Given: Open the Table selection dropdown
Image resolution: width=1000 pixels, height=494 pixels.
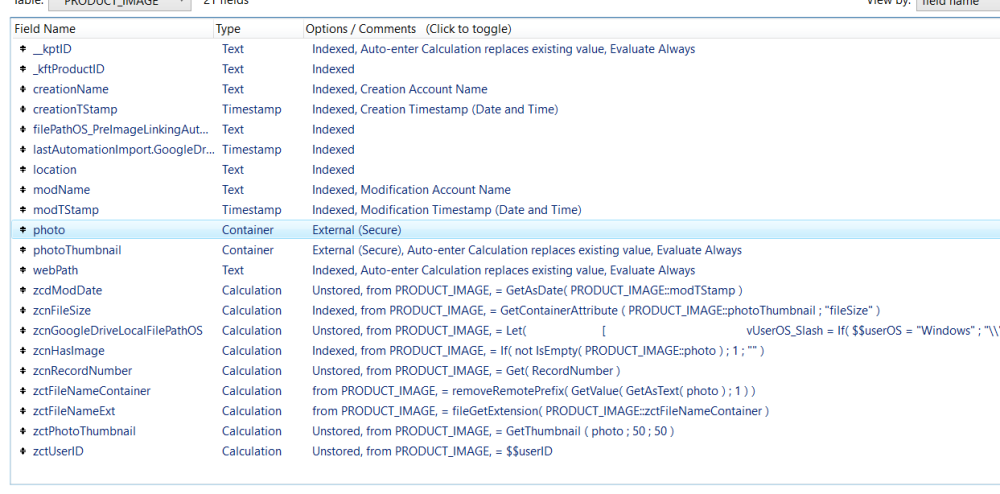Looking at the screenshot, I should pos(120,3).
